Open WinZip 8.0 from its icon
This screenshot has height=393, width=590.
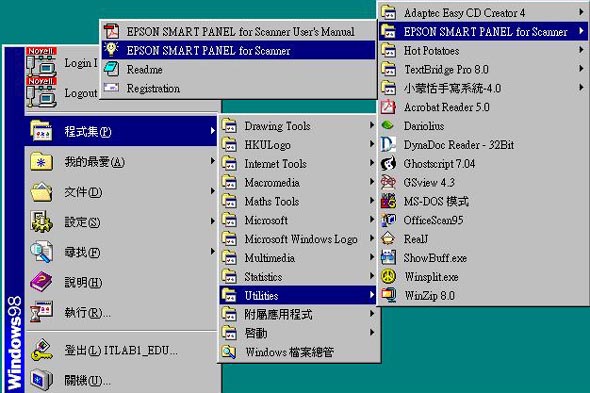[388, 295]
